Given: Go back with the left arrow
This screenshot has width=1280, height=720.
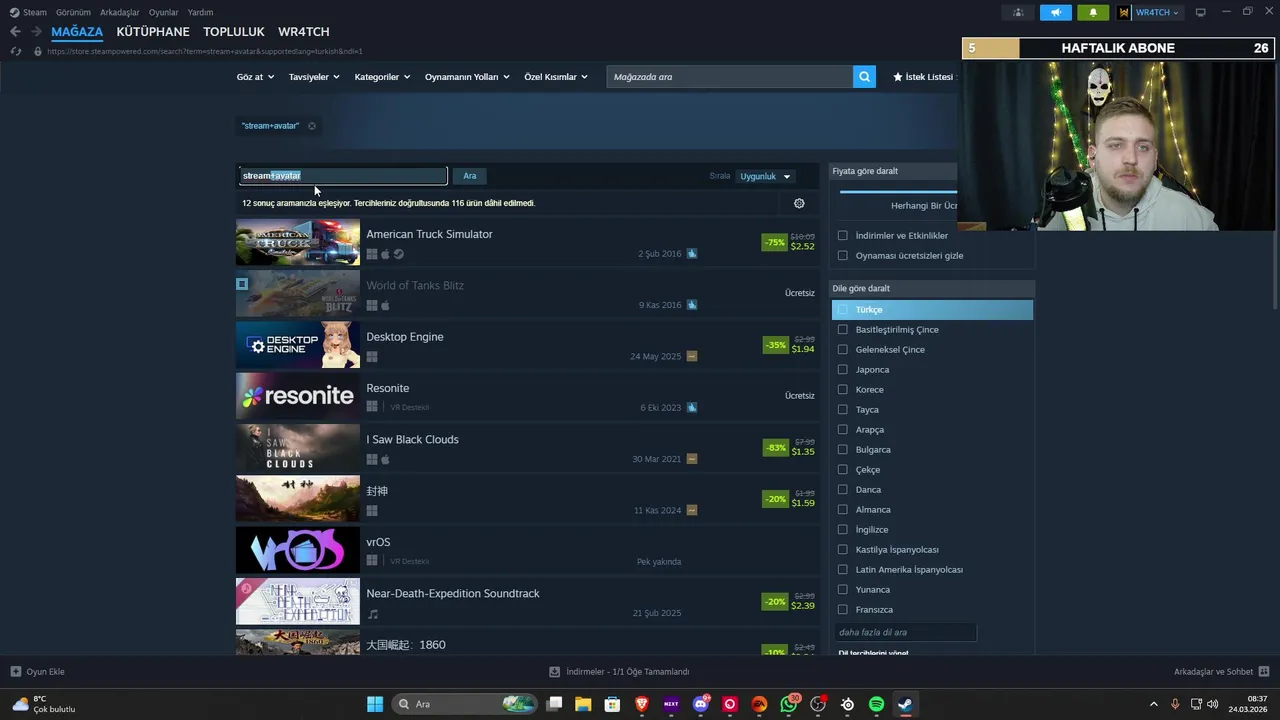Looking at the screenshot, I should coord(15,32).
